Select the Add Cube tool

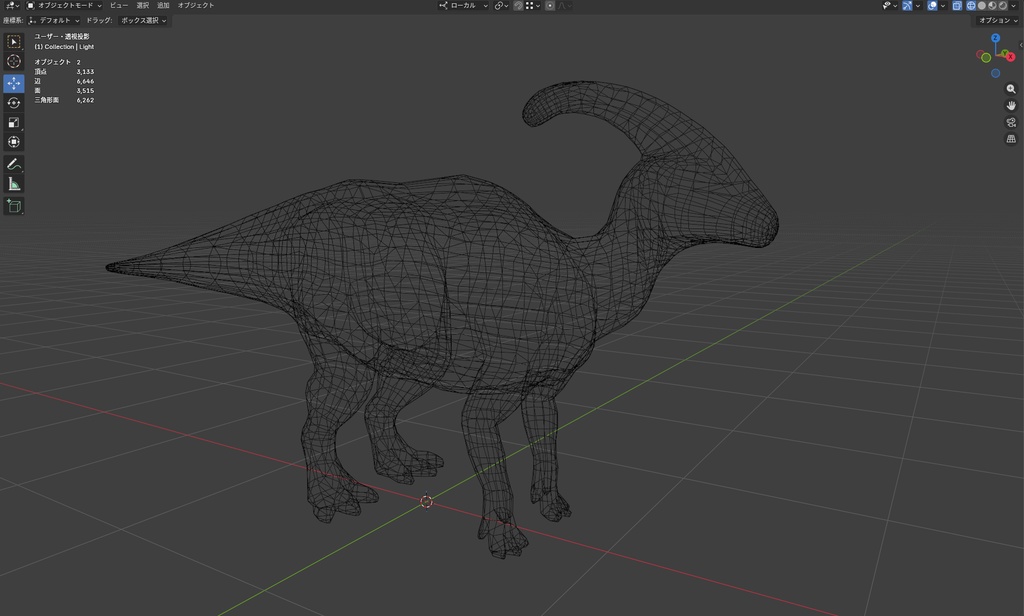14,206
